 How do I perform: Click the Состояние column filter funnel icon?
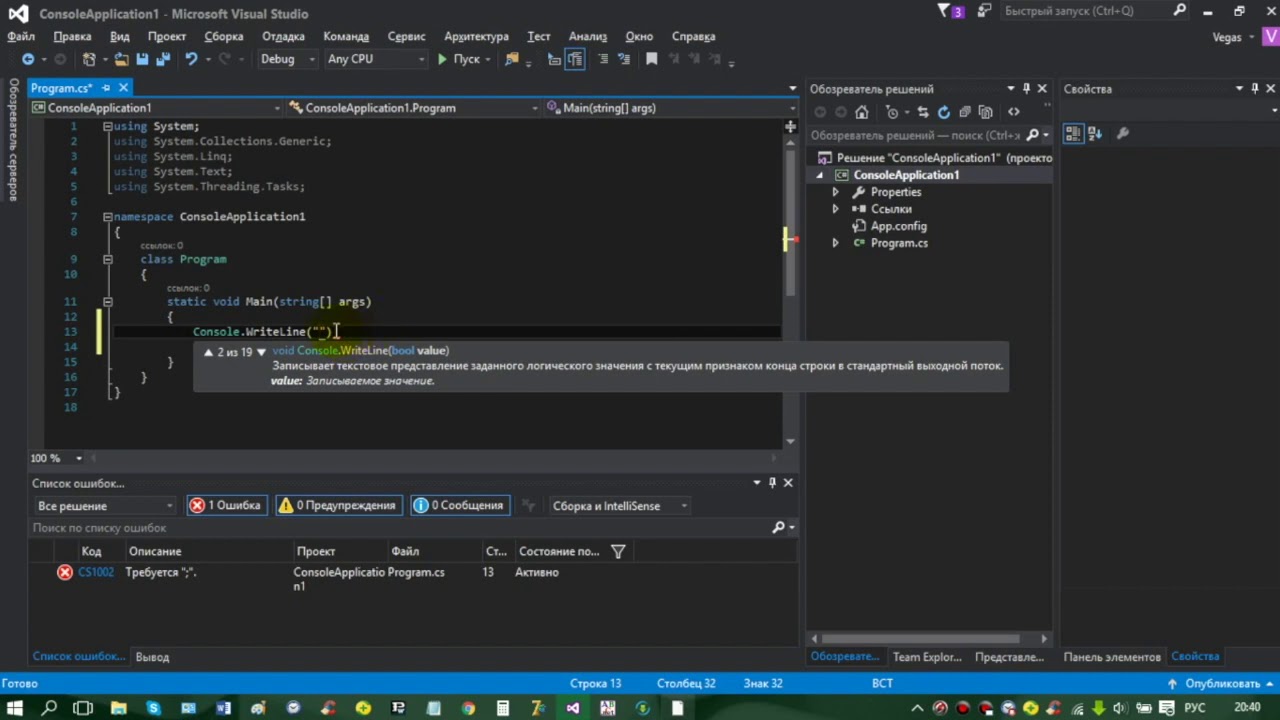[618, 551]
